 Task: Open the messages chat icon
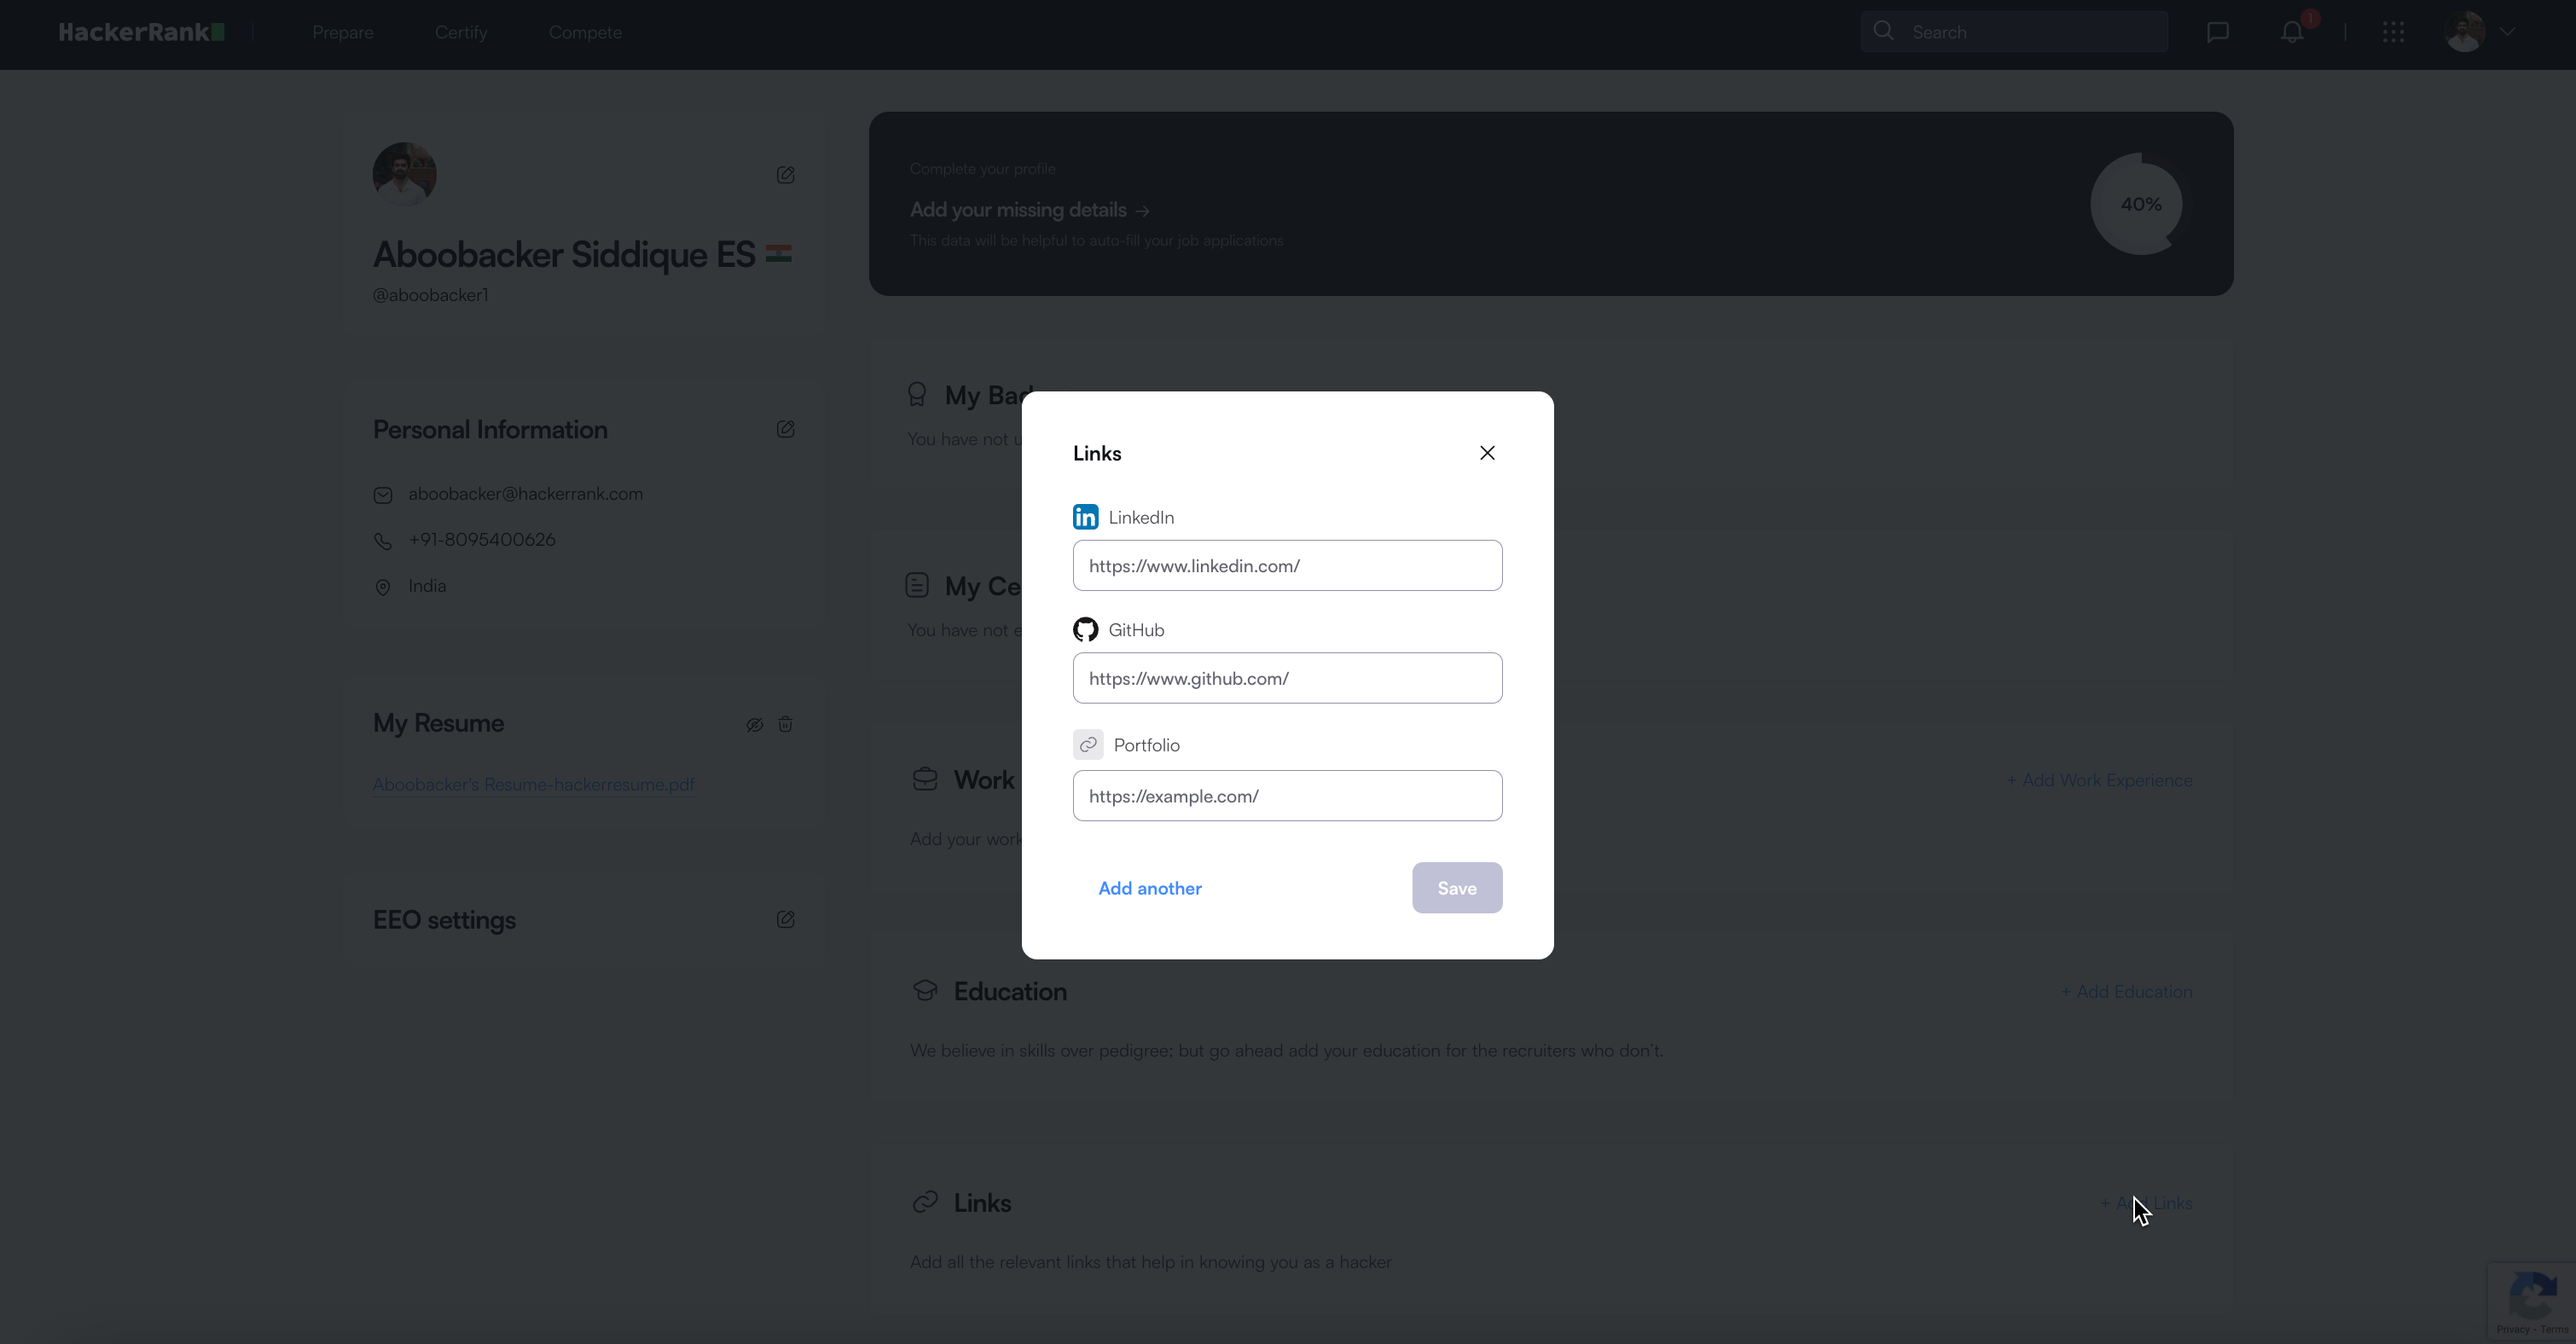[2217, 32]
